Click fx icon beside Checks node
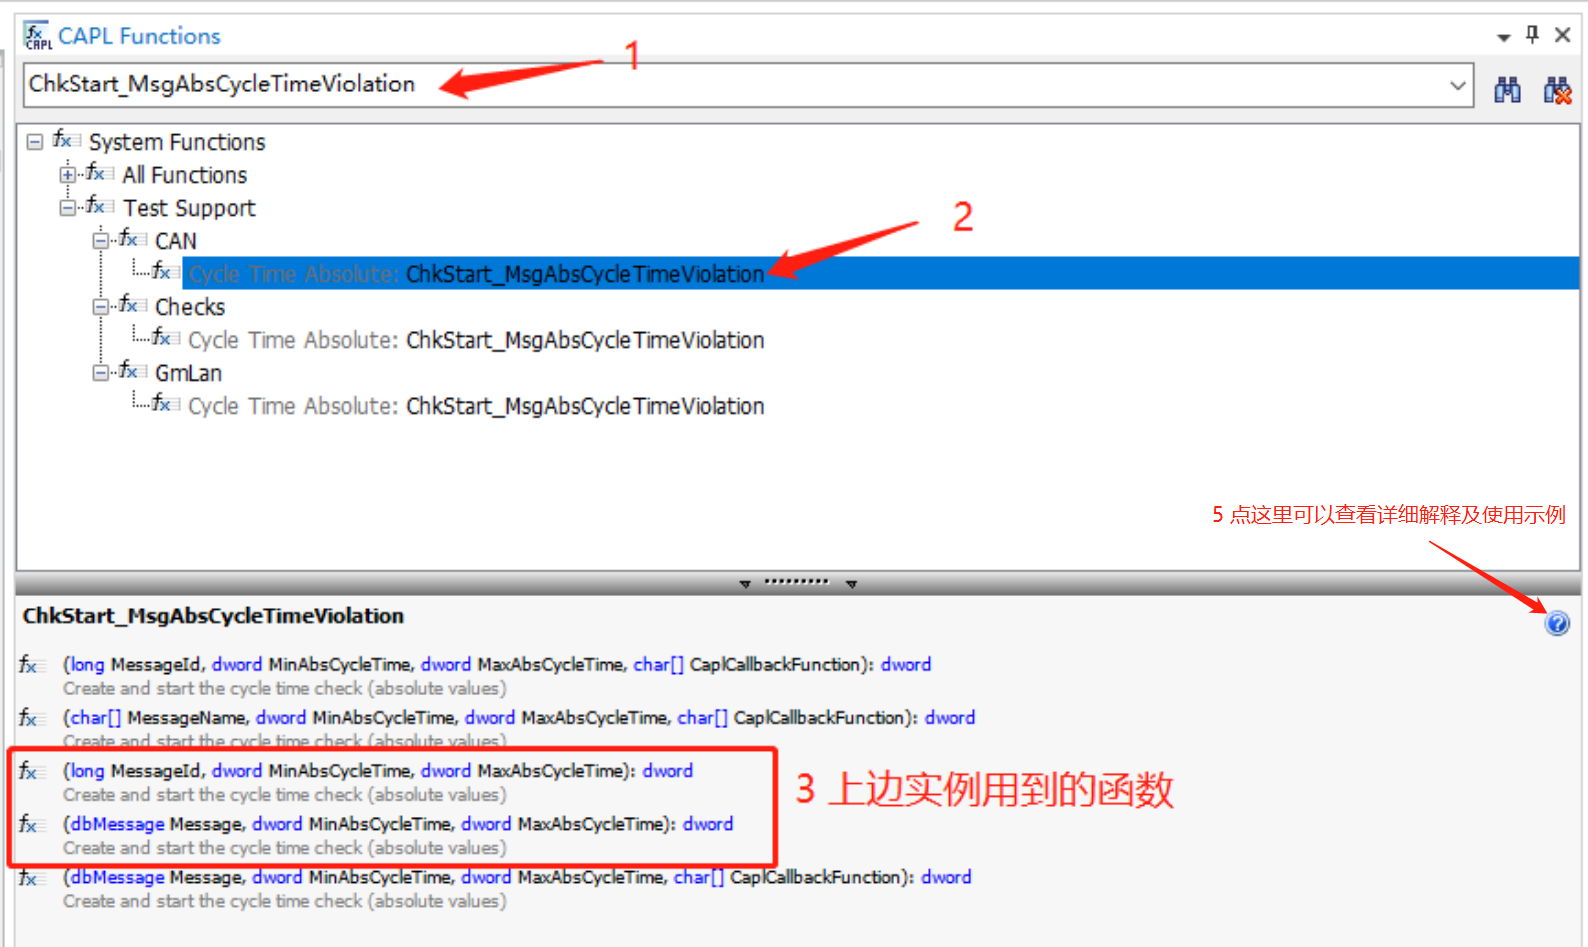This screenshot has height=947, width=1588. (x=132, y=305)
